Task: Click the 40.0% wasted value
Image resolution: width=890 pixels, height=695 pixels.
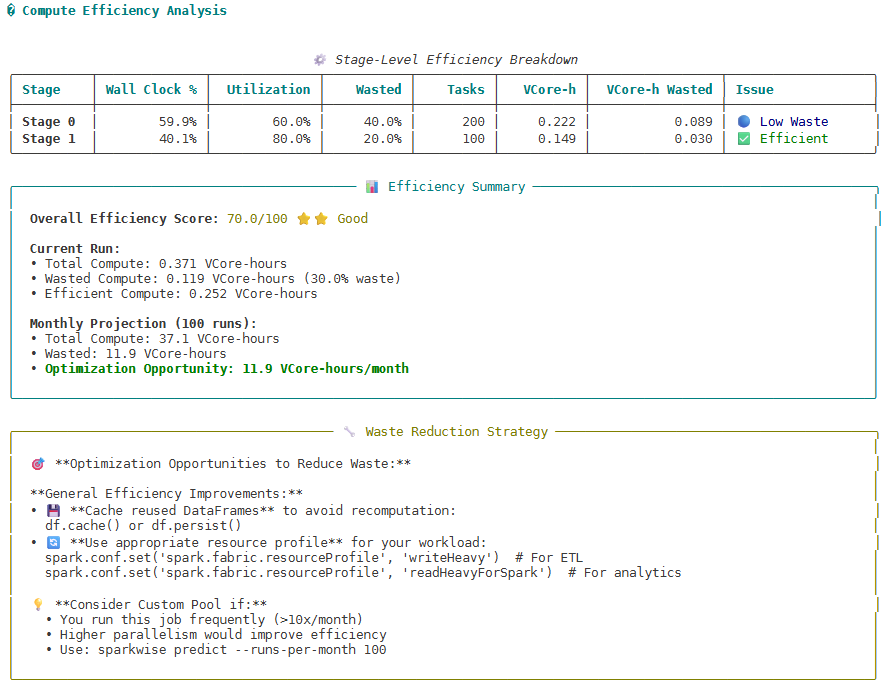Action: [383, 122]
